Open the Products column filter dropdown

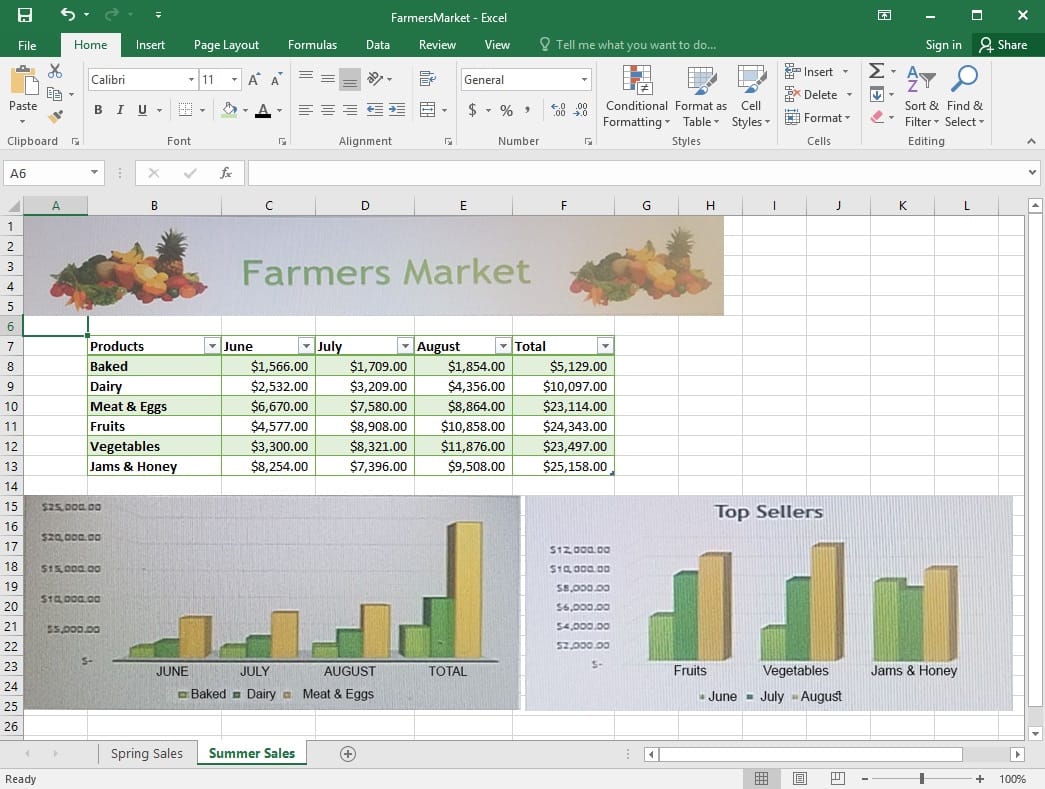point(211,346)
